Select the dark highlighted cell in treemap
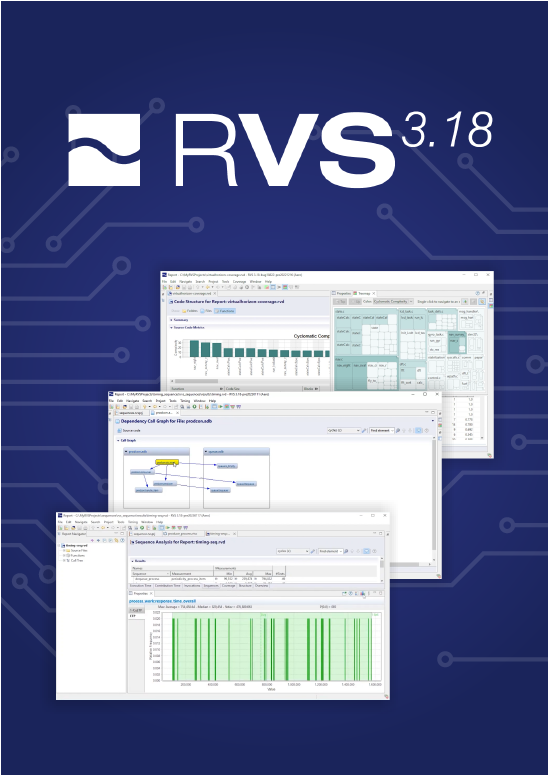The height and width of the screenshot is (775, 548). 457,342
